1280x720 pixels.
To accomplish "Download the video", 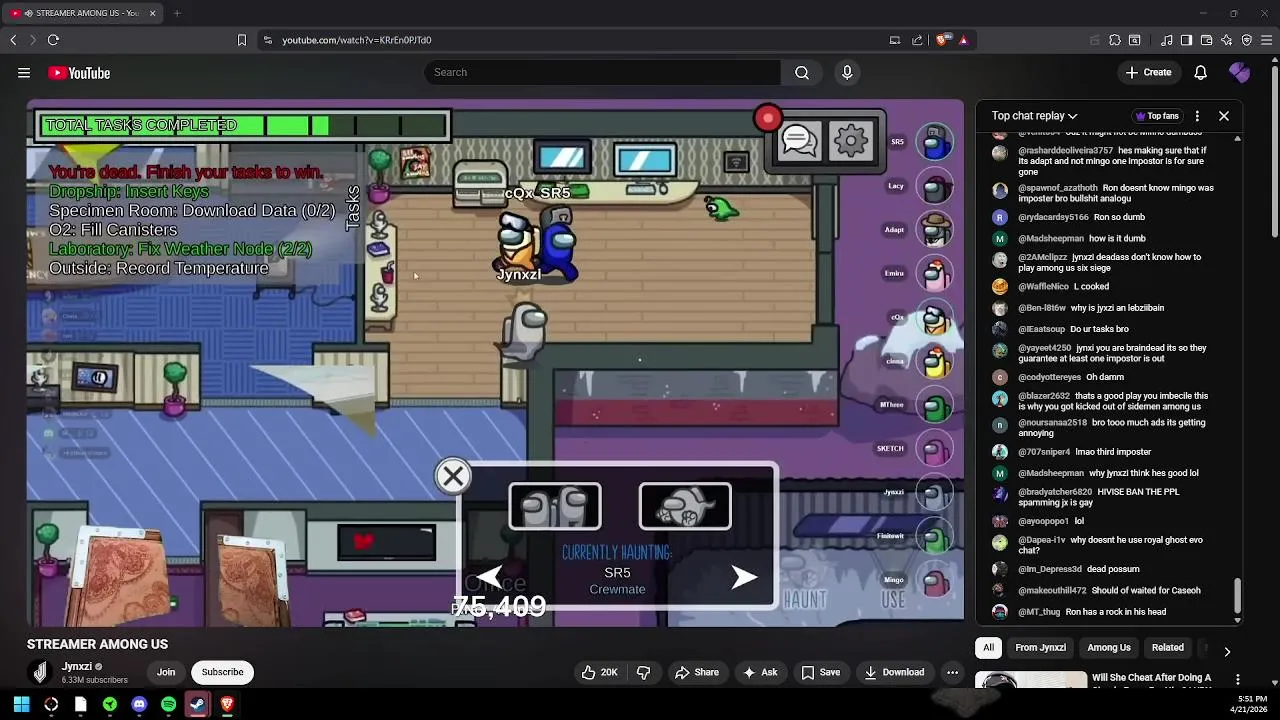I will click(893, 672).
